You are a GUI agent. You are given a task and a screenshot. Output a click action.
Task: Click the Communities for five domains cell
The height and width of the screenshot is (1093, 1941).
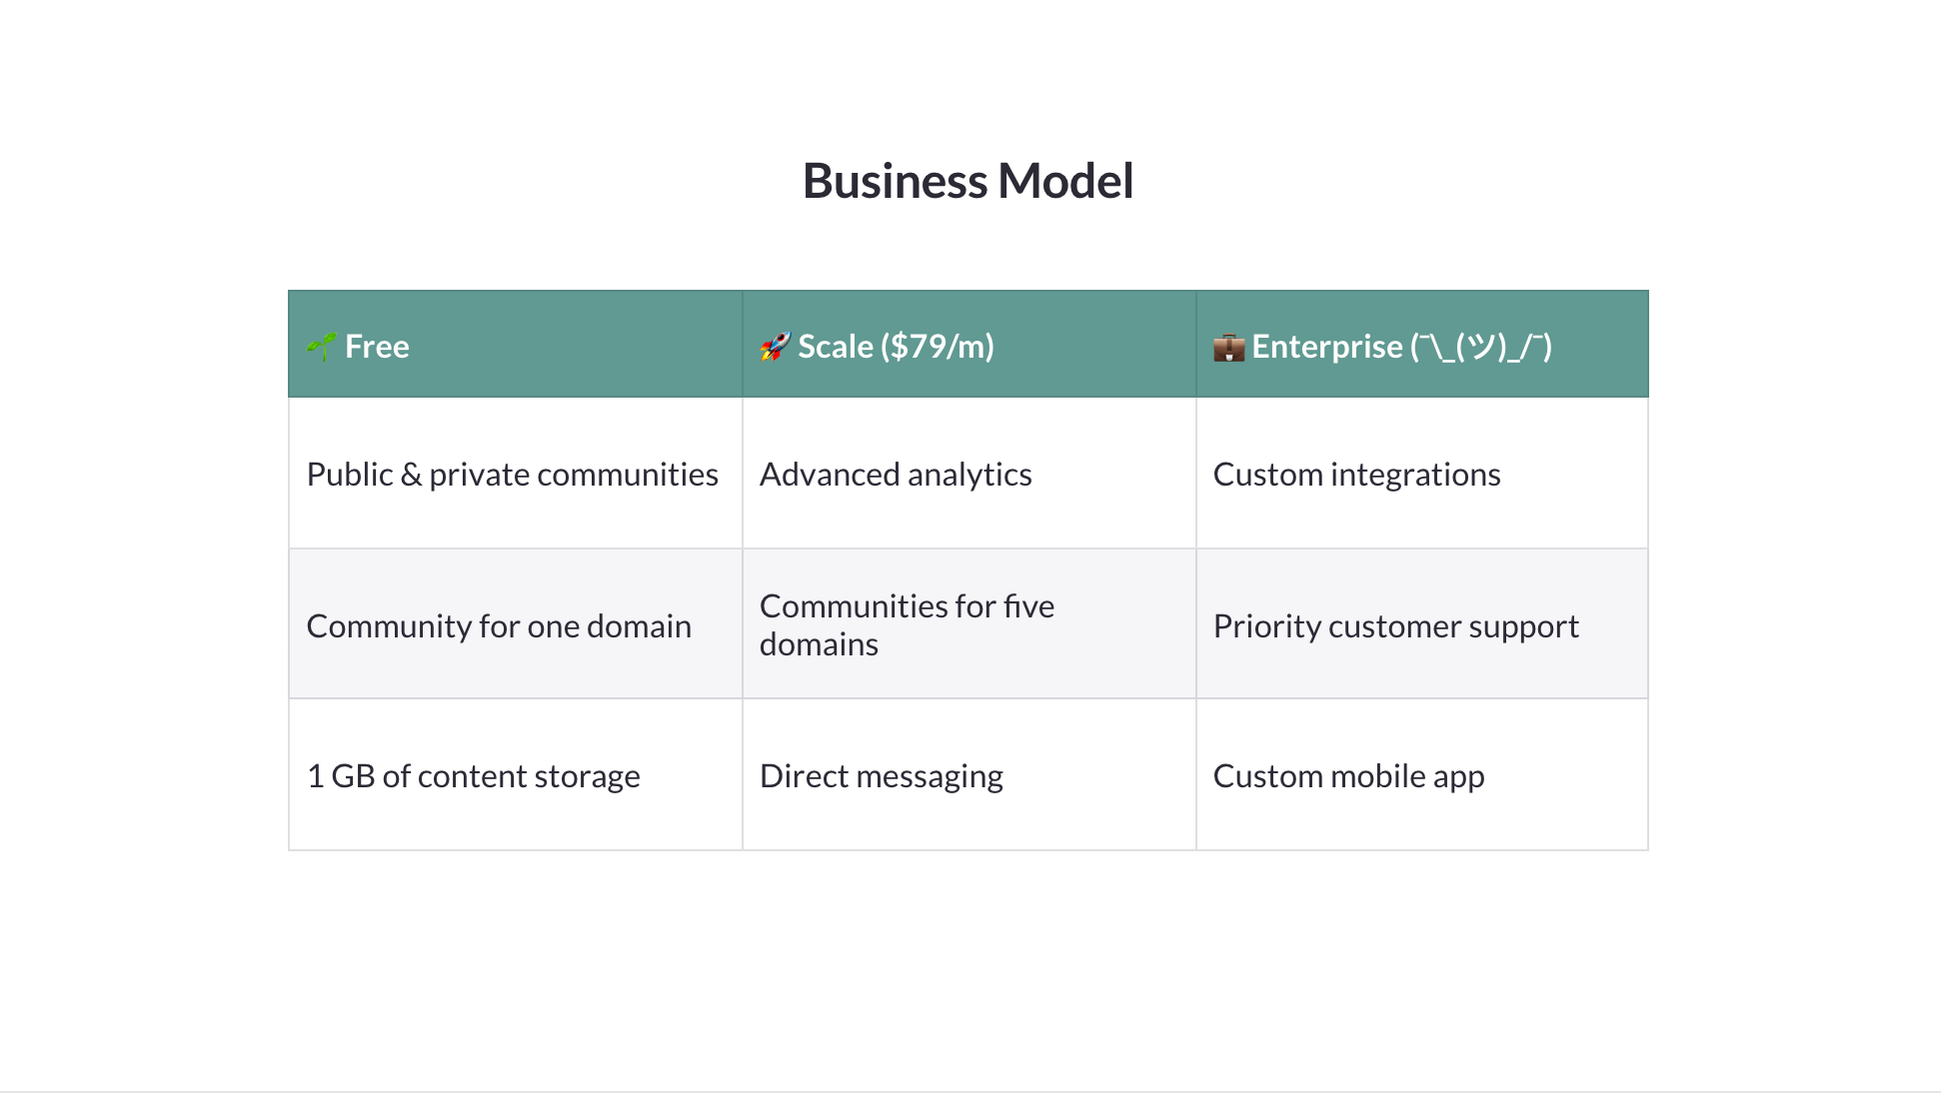(x=969, y=624)
